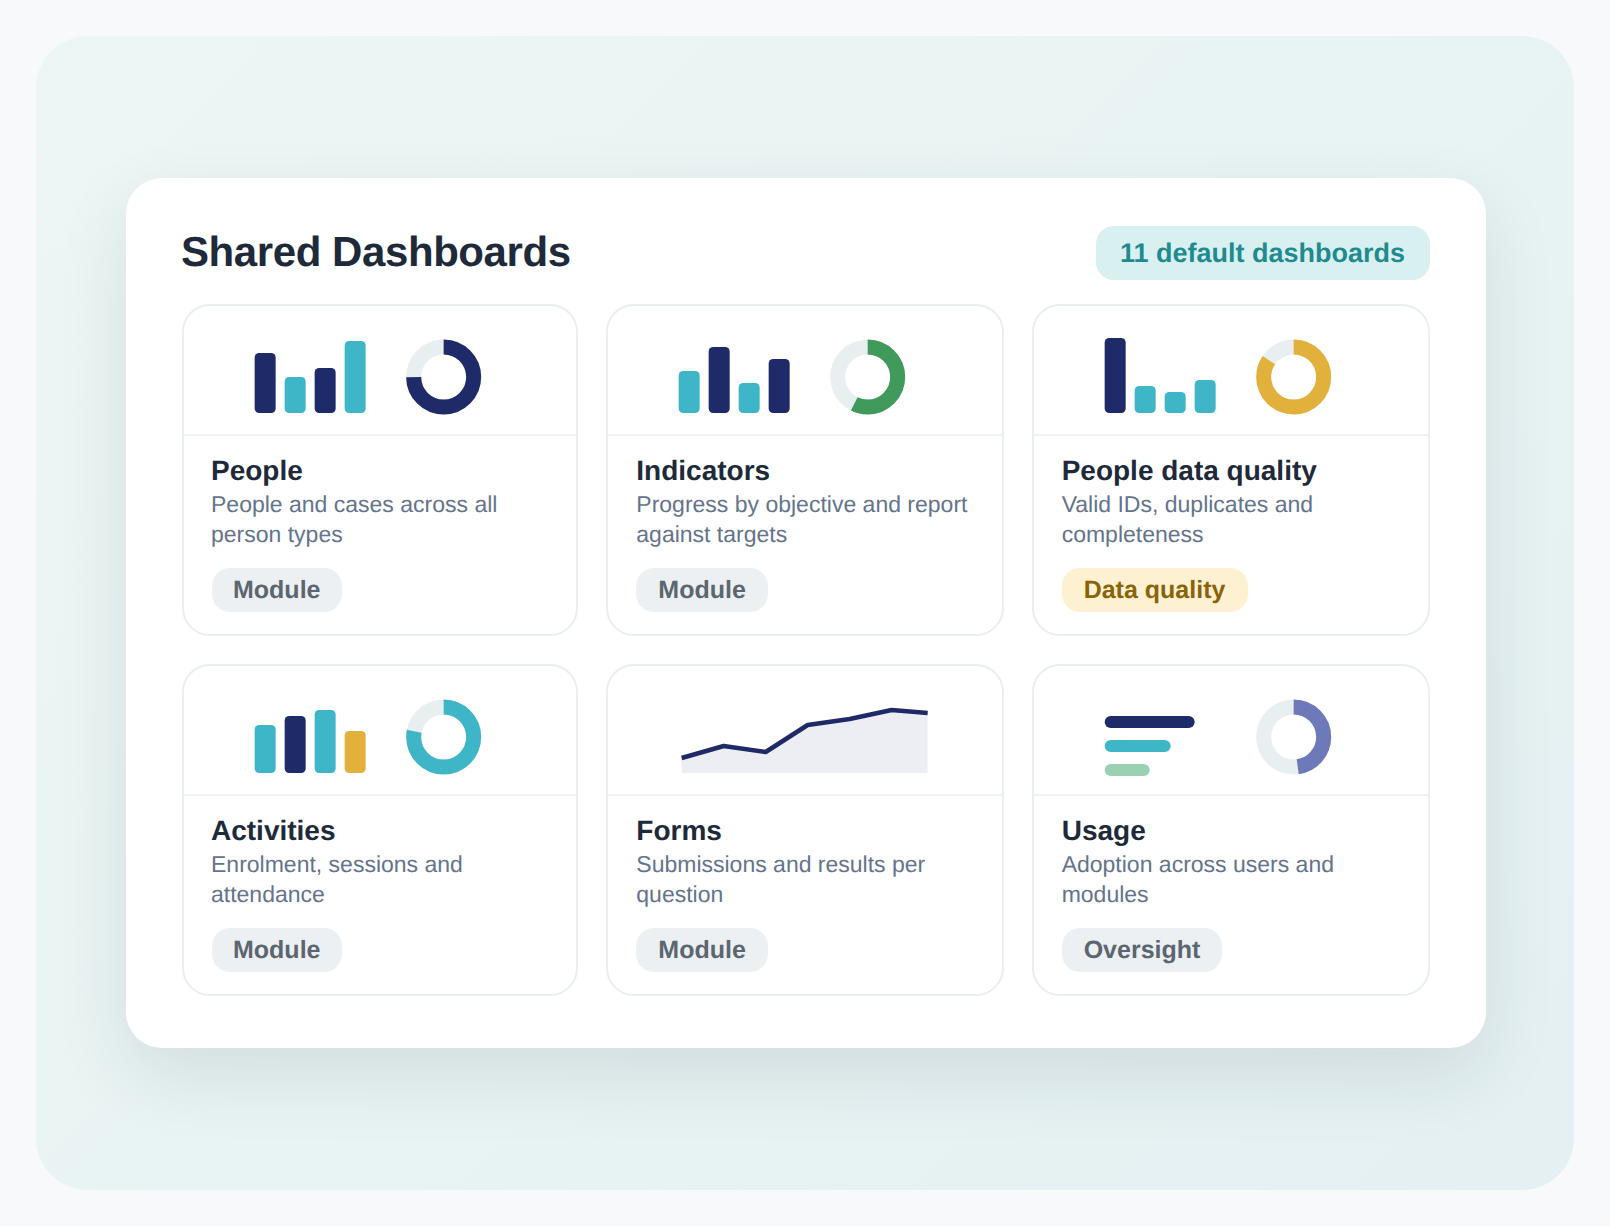Click the line area chart on Forms card
Screen dimensions: 1610x1226
tap(804, 740)
